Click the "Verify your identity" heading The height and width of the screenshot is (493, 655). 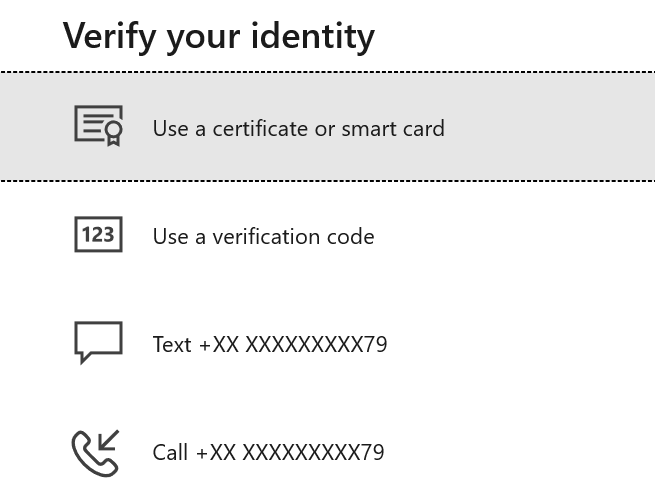tap(218, 36)
